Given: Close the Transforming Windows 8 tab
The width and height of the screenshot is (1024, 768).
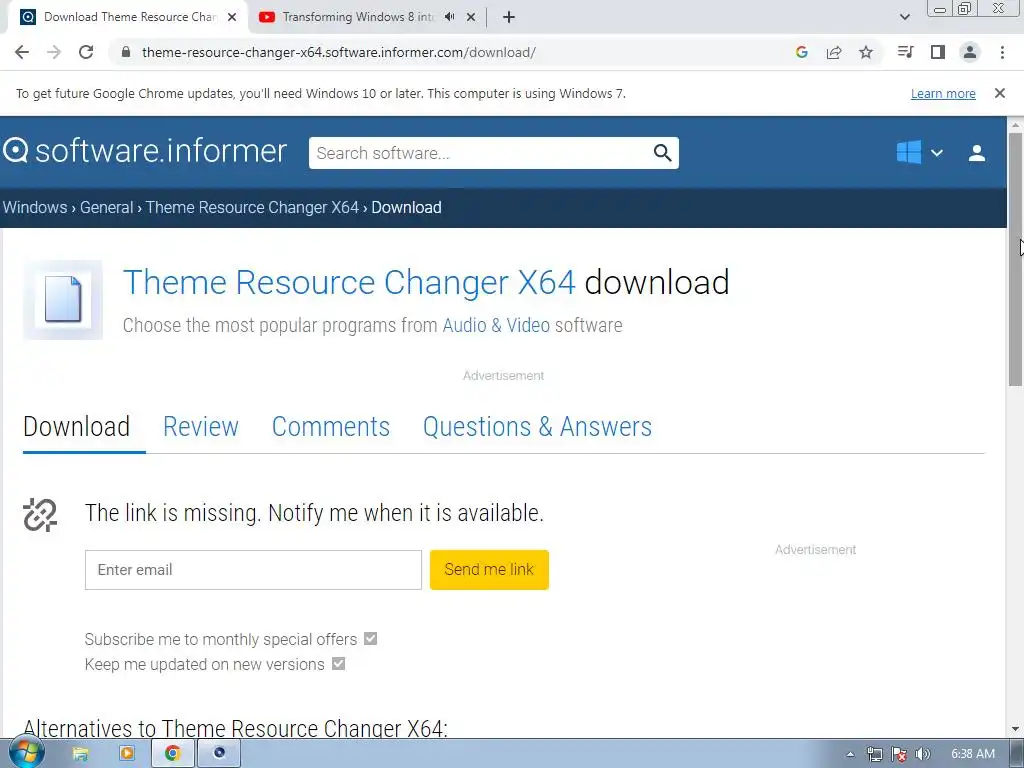Looking at the screenshot, I should pyautogui.click(x=471, y=17).
